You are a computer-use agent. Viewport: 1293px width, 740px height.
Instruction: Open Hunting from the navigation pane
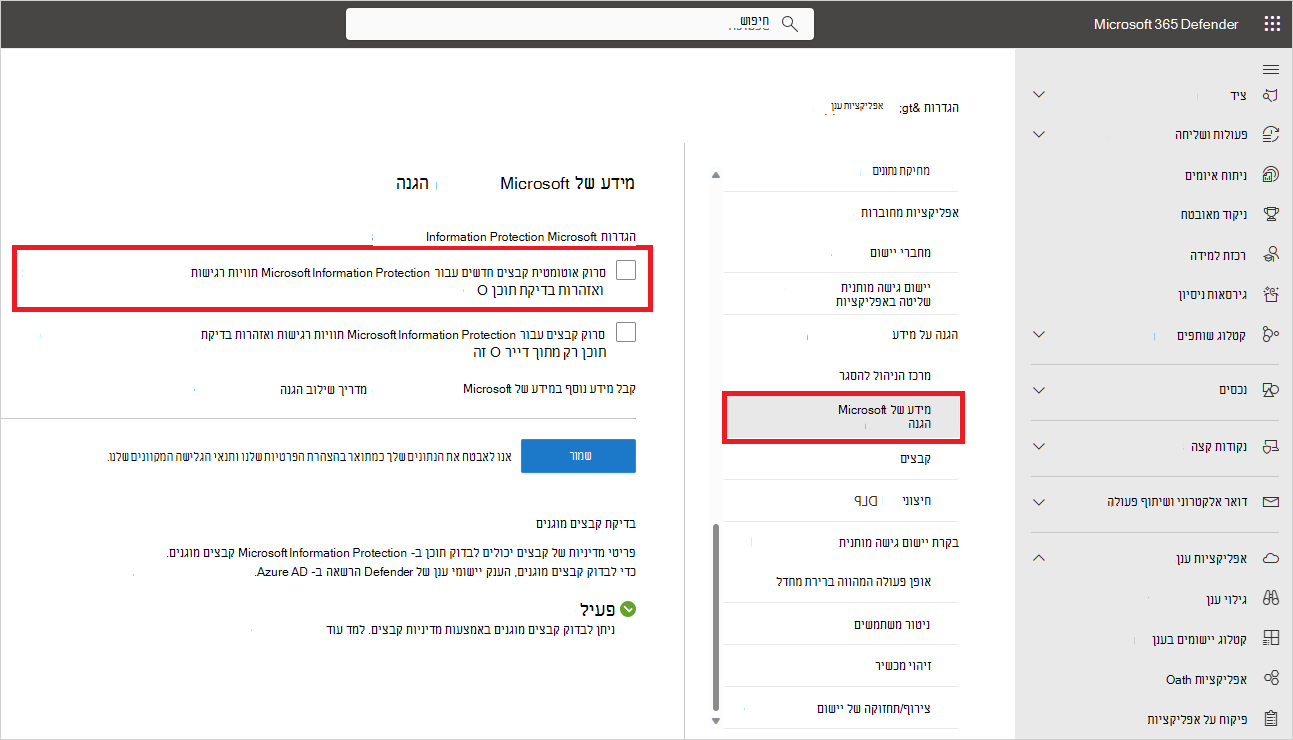tap(1239, 93)
